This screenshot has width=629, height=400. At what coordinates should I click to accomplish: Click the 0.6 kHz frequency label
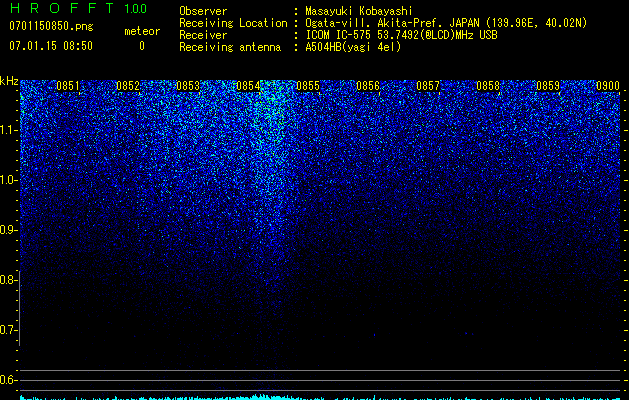tap(8, 380)
